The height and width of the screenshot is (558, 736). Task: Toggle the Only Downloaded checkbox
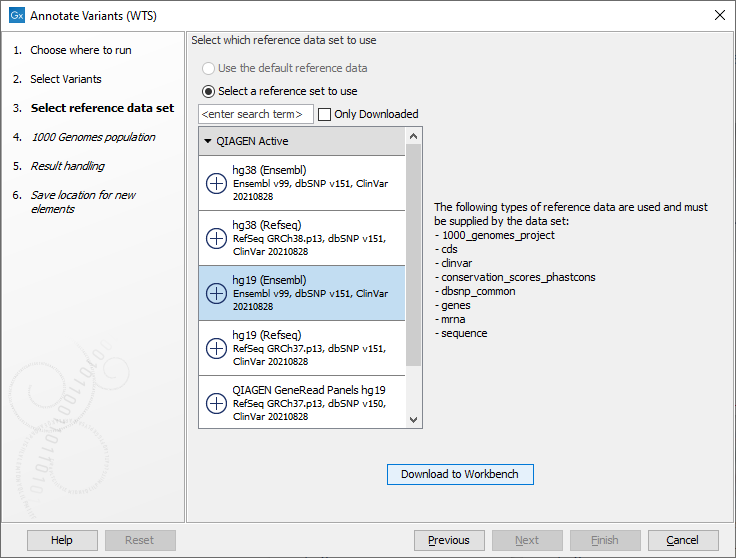click(324, 114)
